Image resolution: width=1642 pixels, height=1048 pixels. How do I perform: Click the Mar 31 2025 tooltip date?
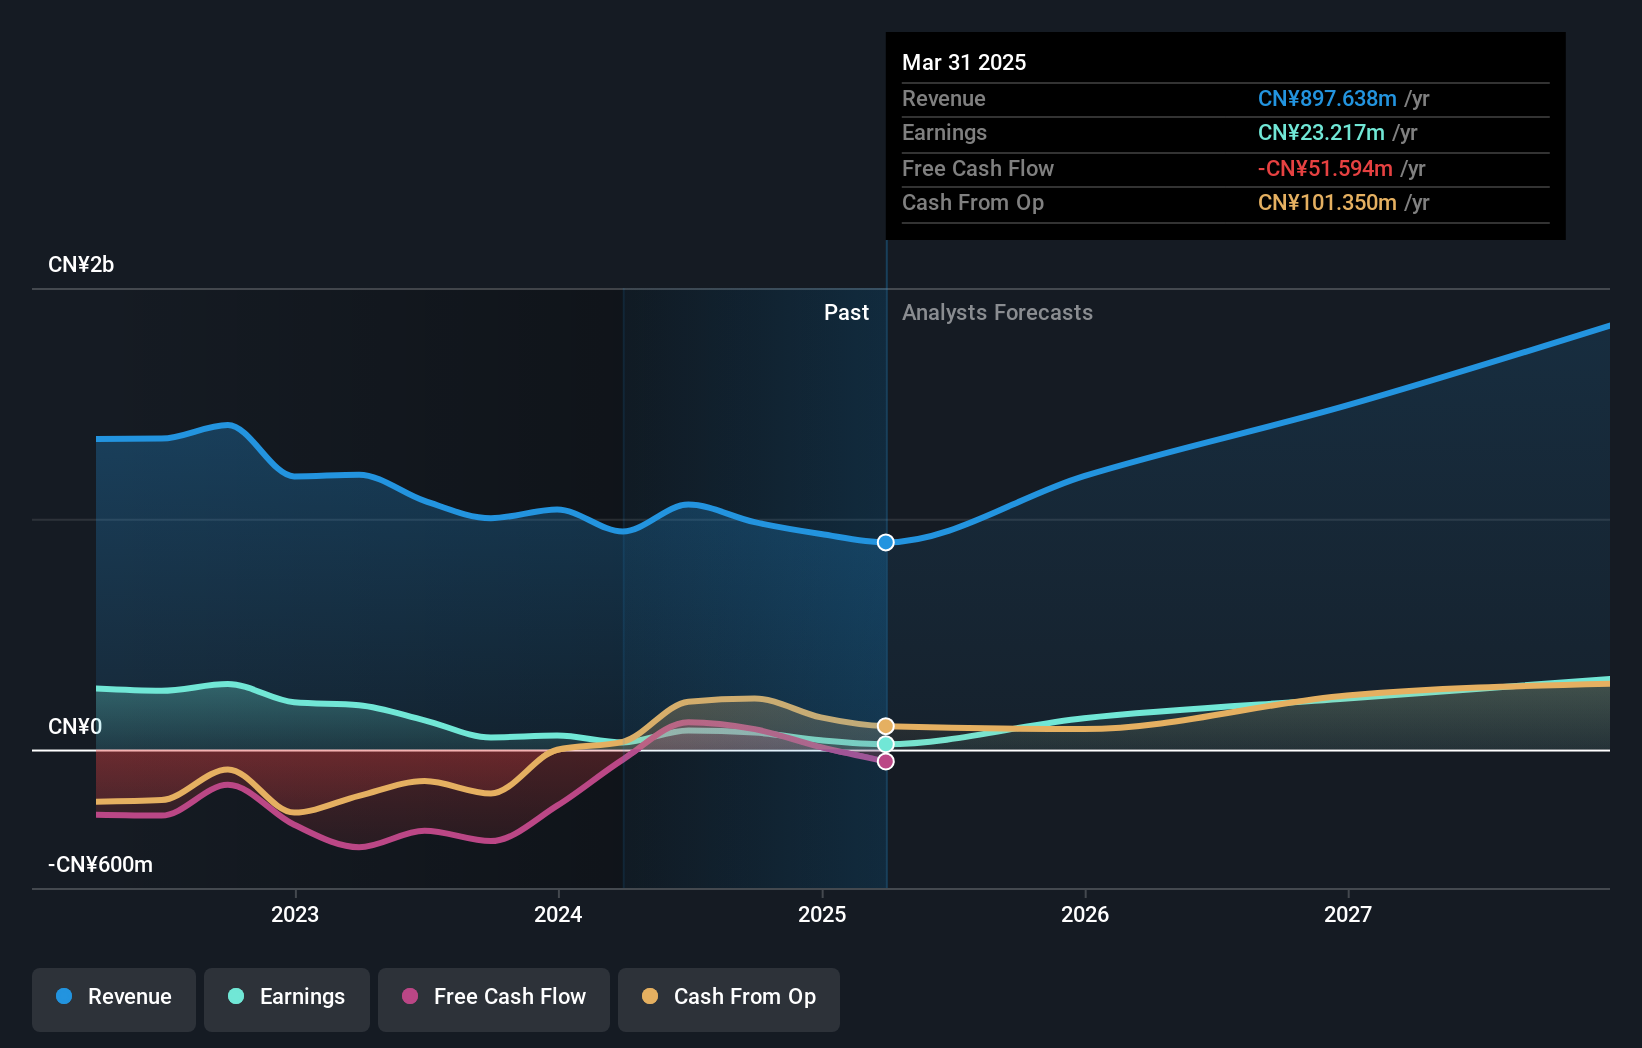click(964, 62)
